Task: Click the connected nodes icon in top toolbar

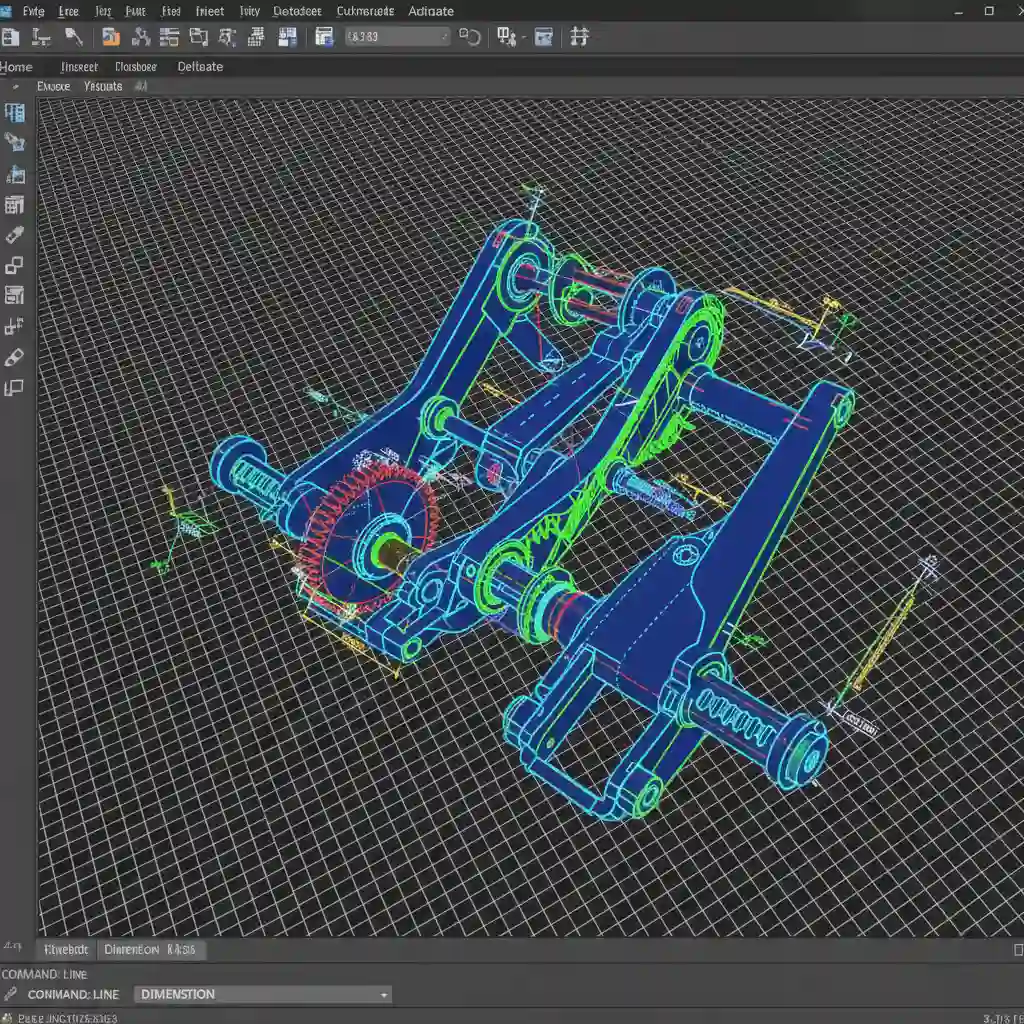Action: pyautogui.click(x=140, y=37)
